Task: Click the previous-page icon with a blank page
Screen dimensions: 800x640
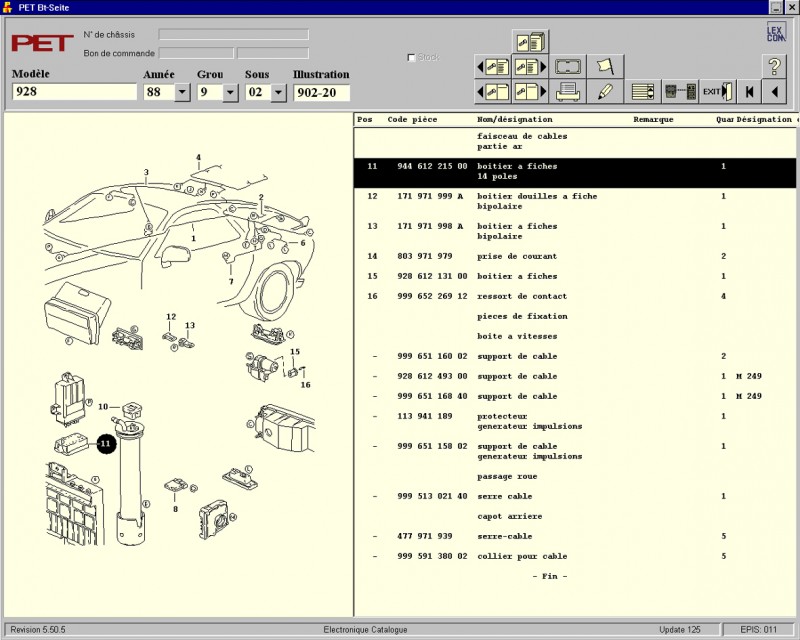Action: 493,92
